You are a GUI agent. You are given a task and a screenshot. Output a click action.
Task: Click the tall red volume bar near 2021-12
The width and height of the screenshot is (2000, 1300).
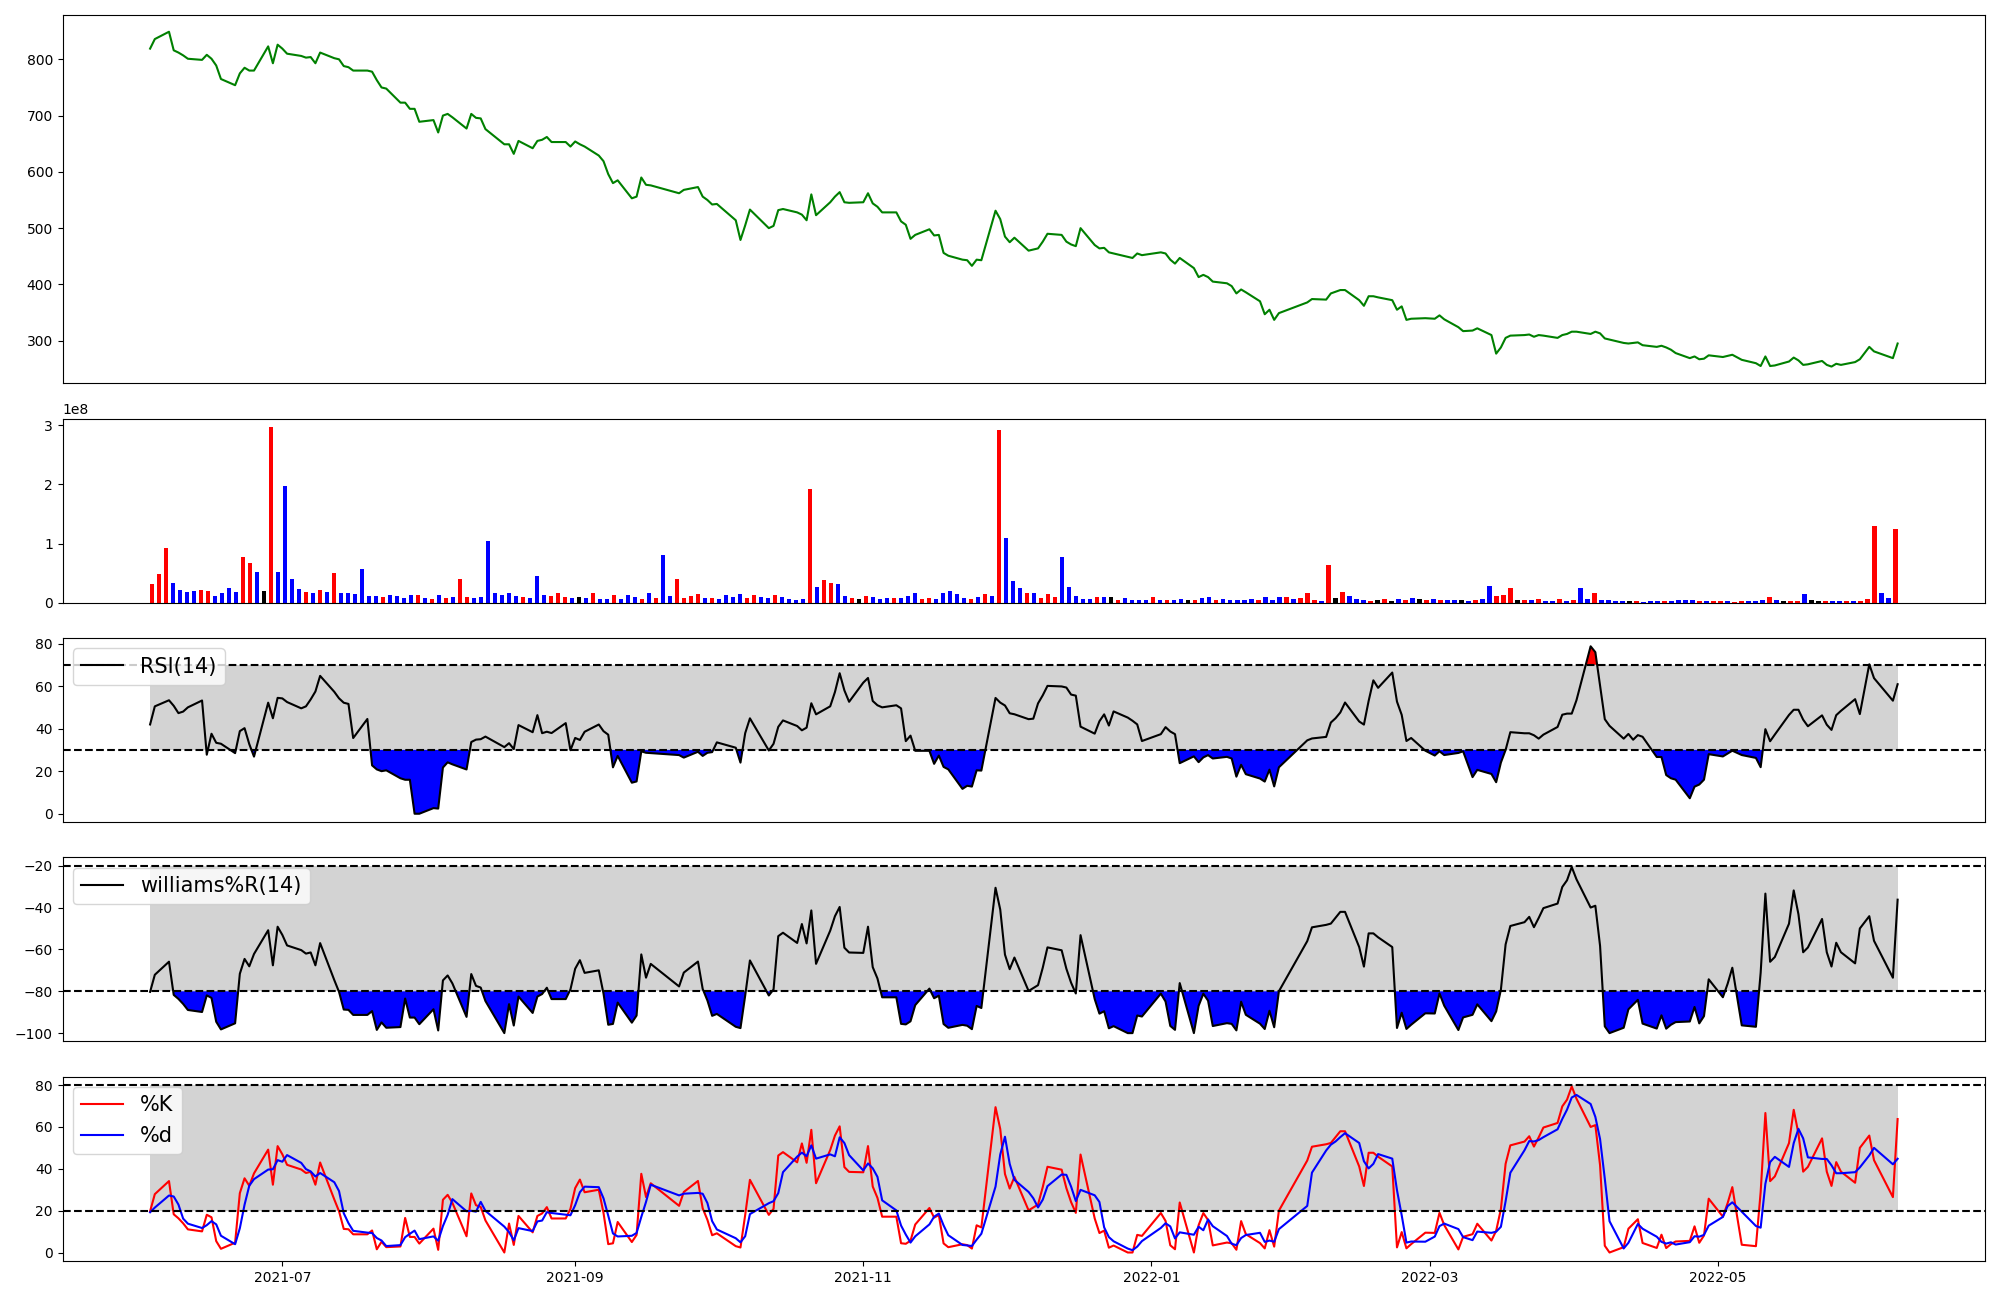point(999,516)
